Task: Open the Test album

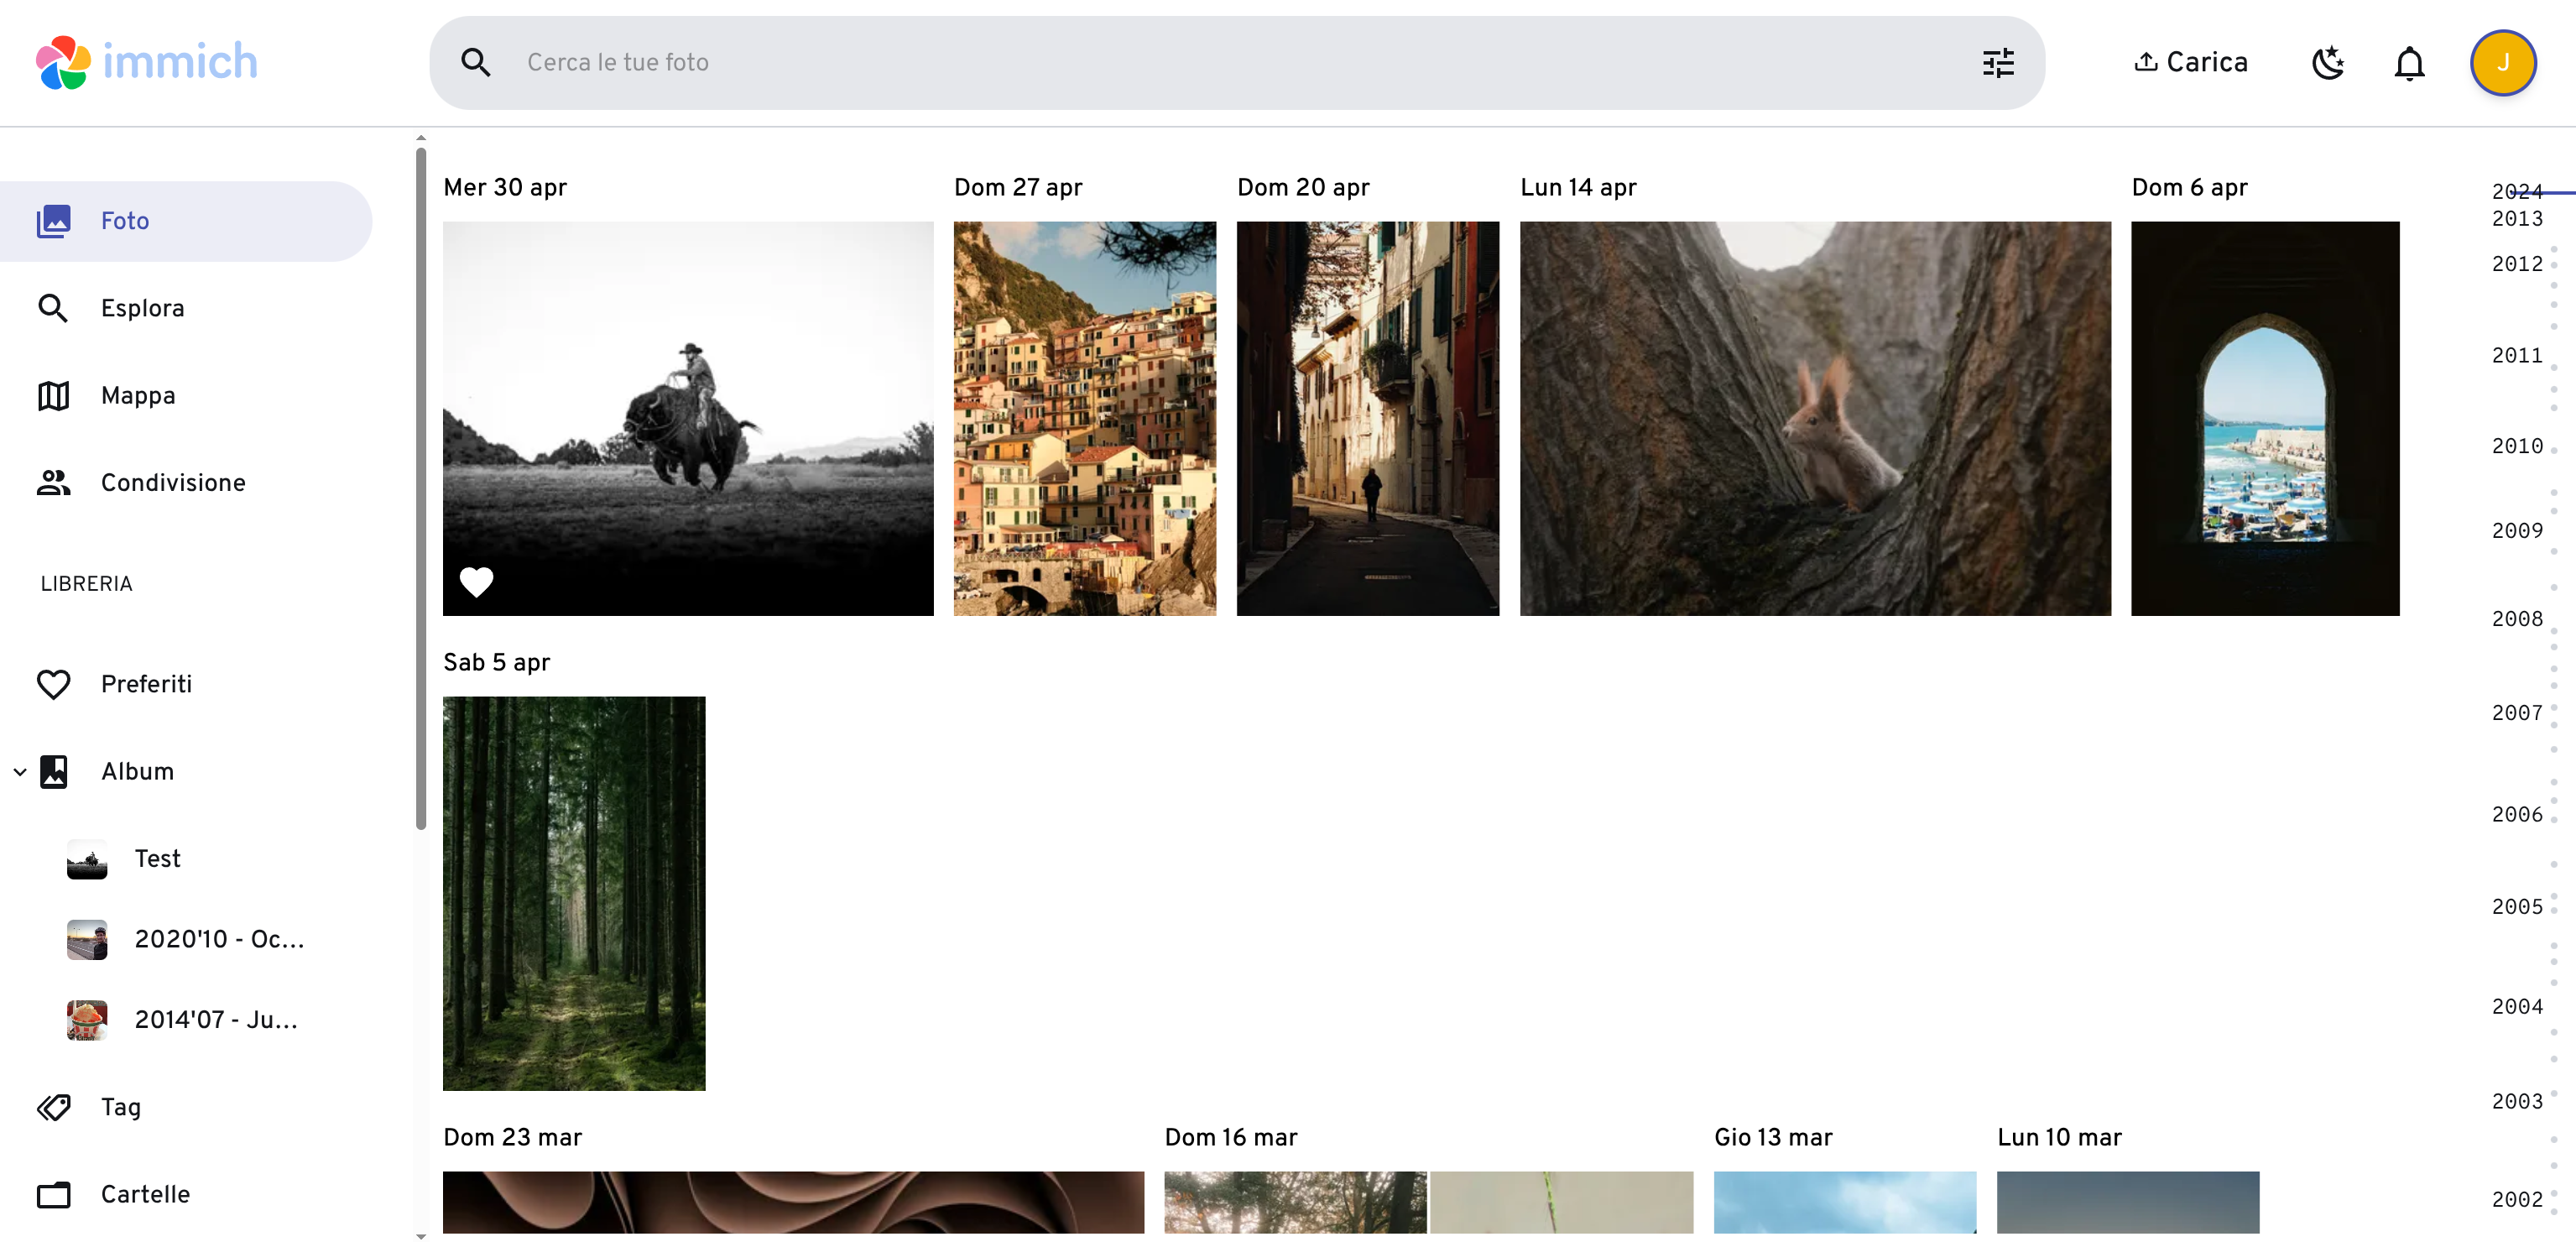Action: 157,858
